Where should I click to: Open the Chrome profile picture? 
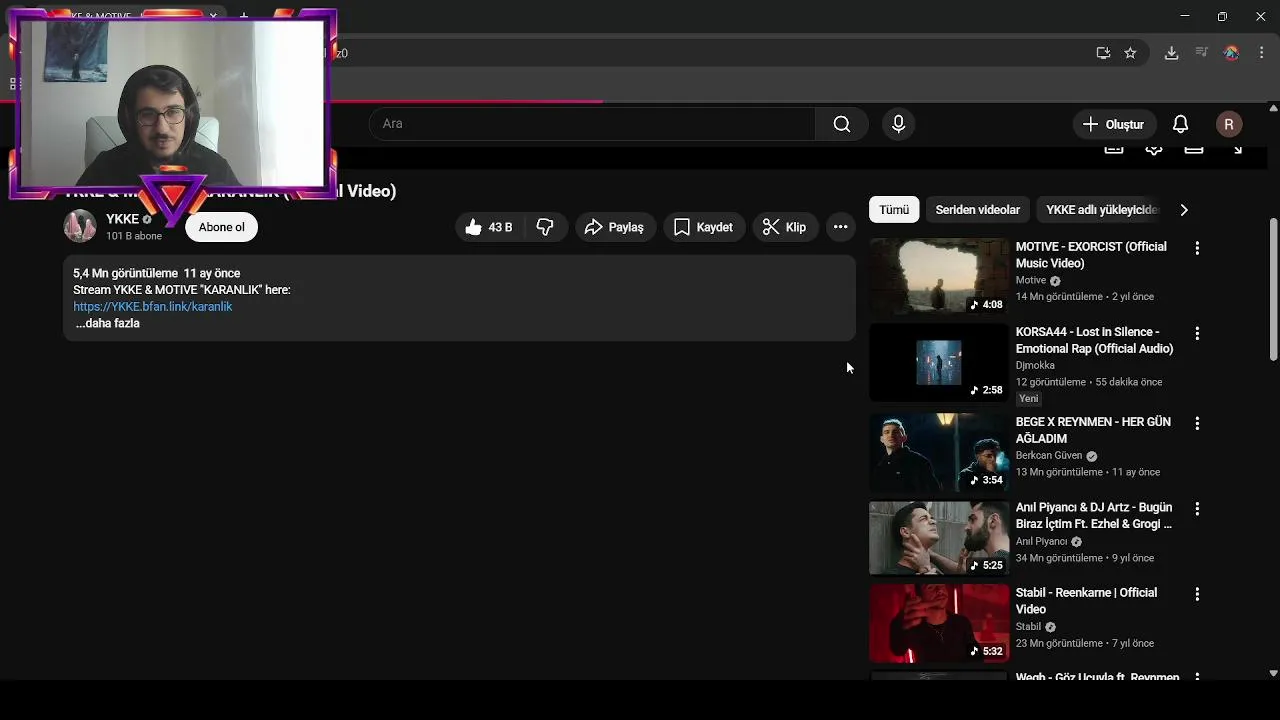(1231, 53)
